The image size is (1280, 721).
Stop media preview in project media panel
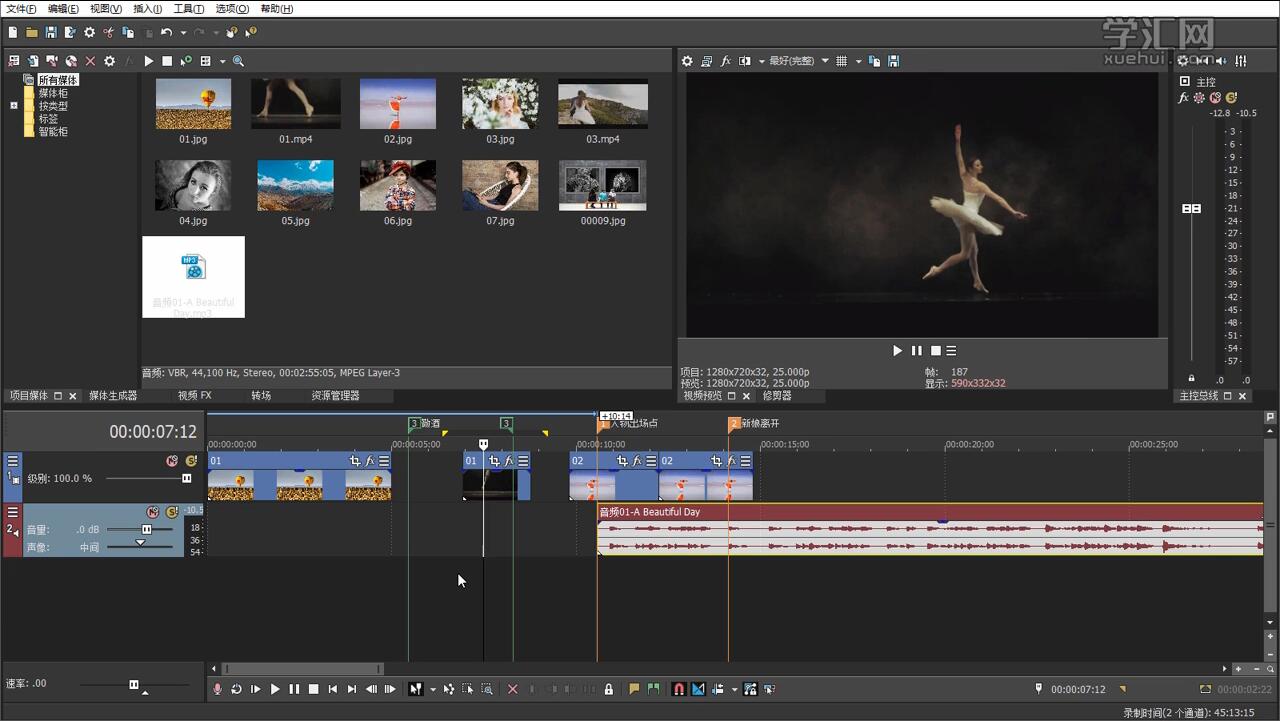(167, 61)
